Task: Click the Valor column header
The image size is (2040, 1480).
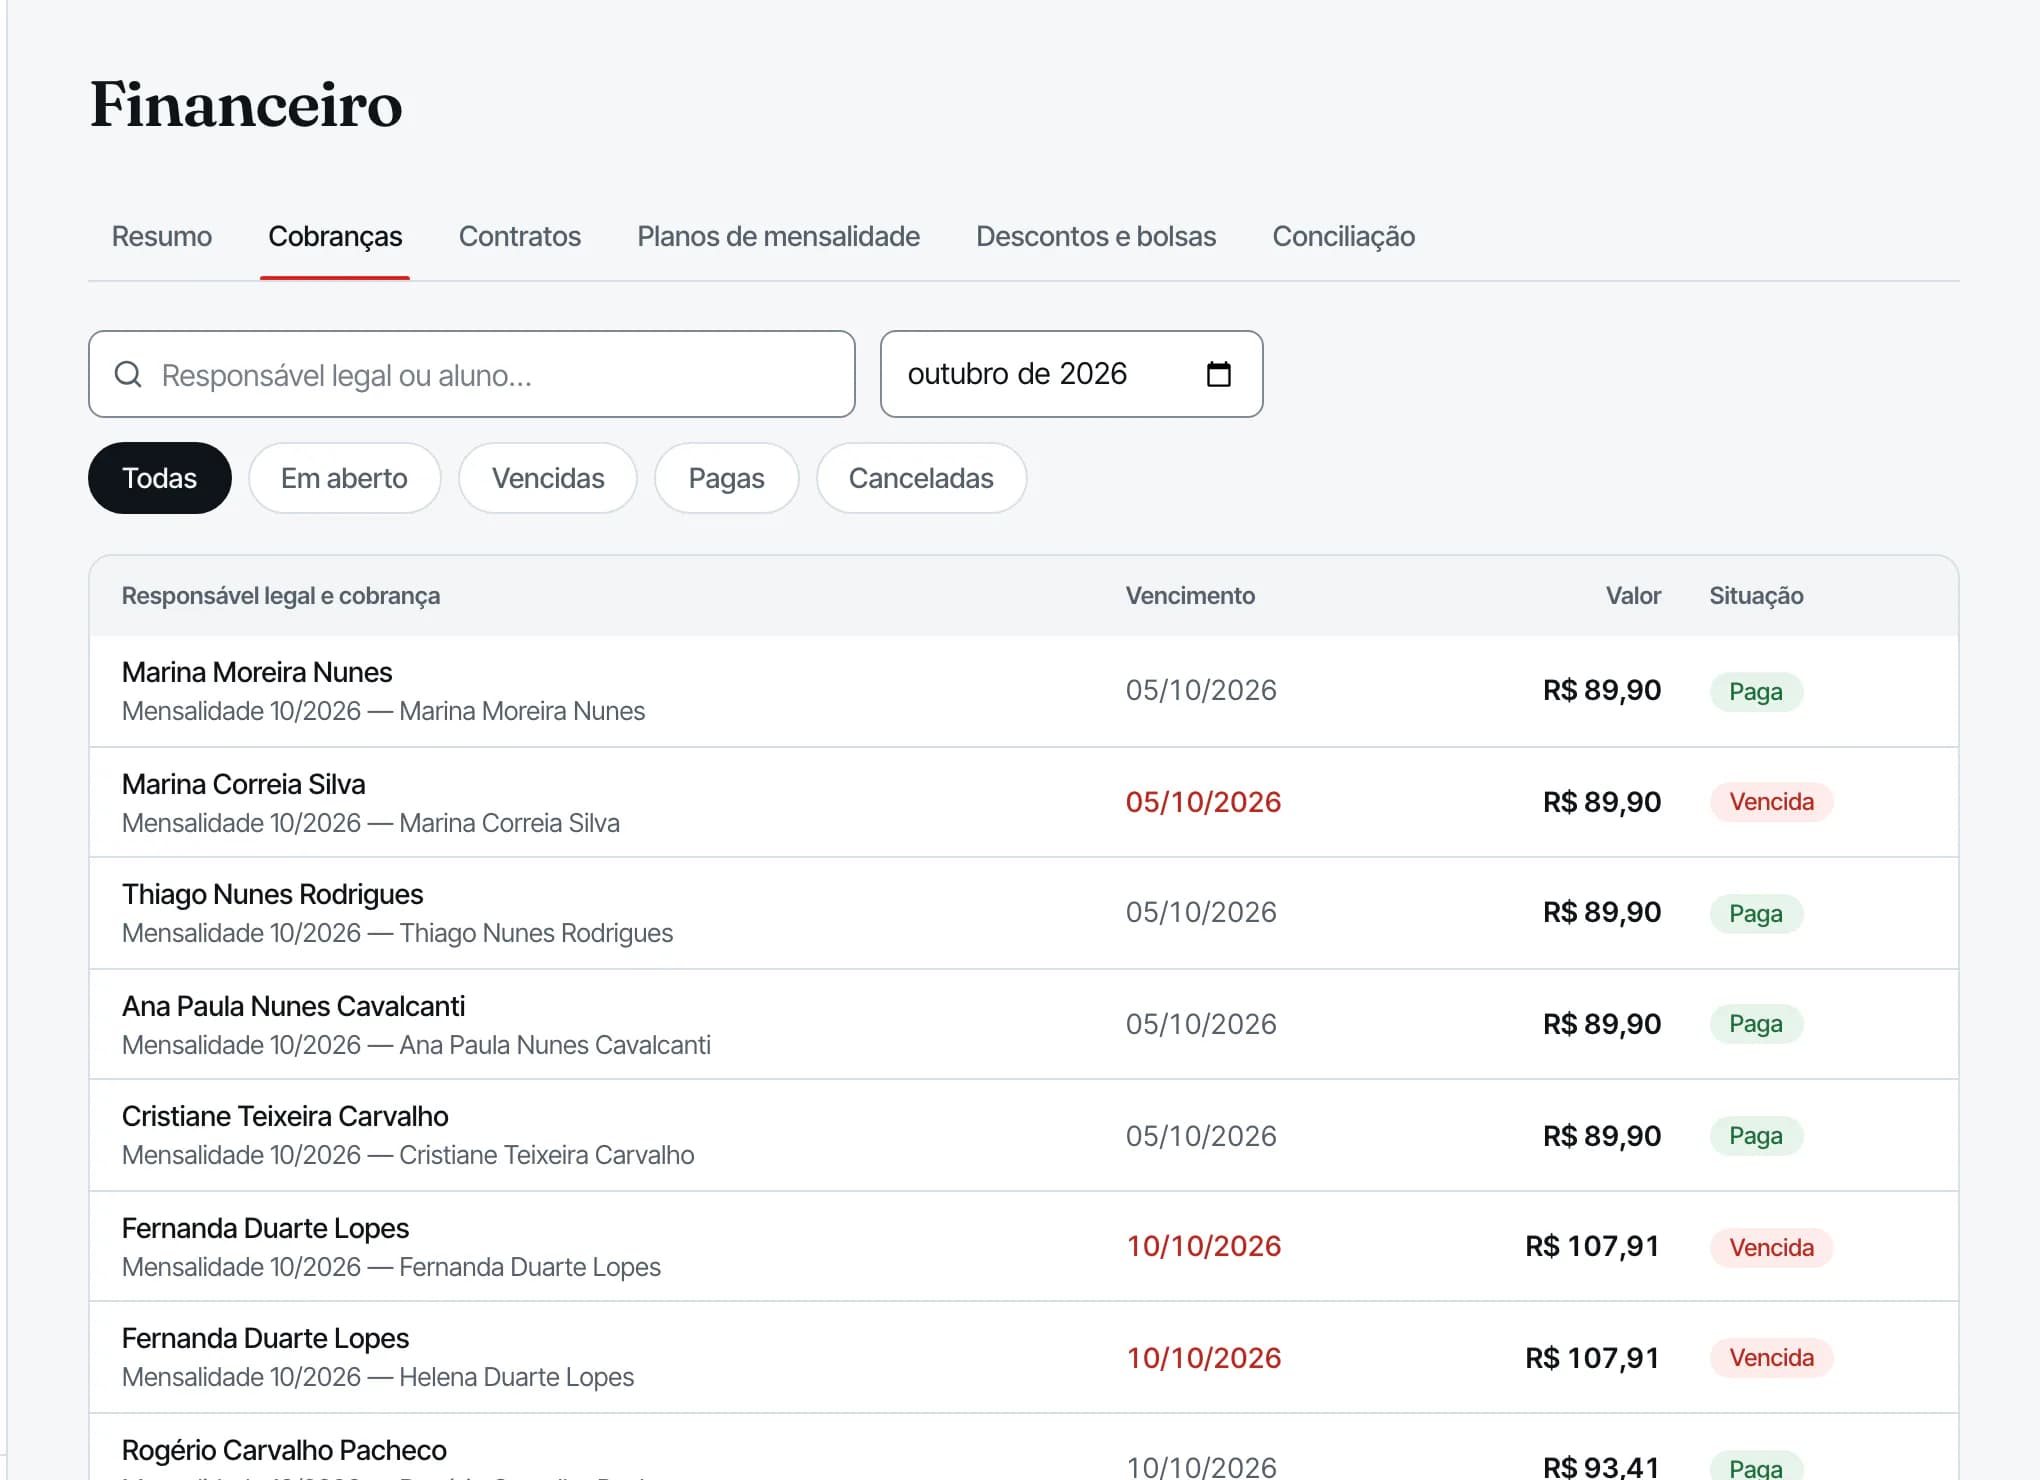Action: point(1633,596)
